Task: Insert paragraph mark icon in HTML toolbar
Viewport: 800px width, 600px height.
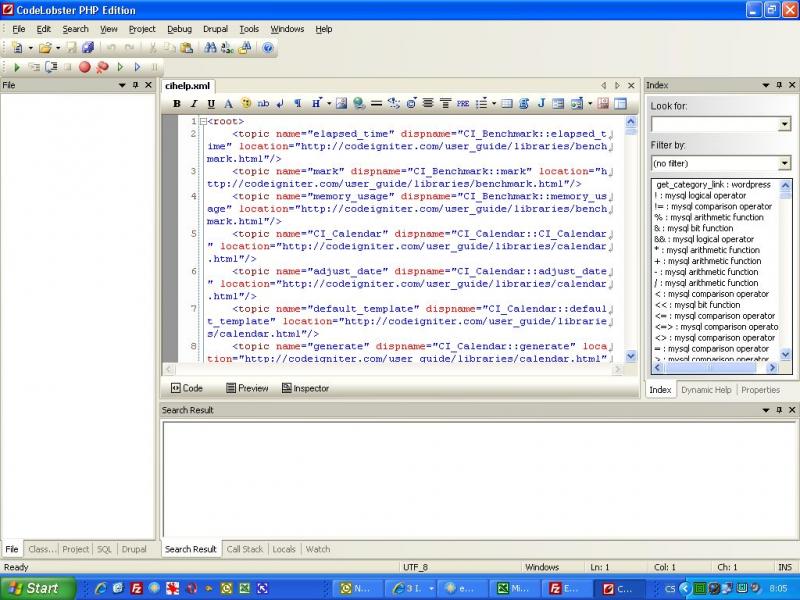Action: click(x=297, y=103)
